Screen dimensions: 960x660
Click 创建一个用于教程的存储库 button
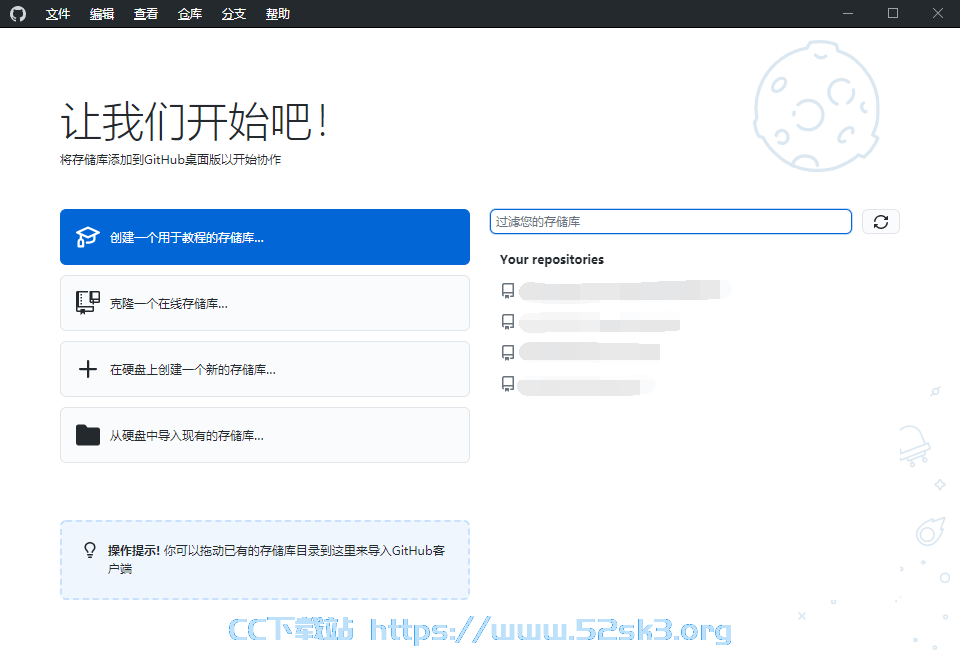[x=264, y=237]
